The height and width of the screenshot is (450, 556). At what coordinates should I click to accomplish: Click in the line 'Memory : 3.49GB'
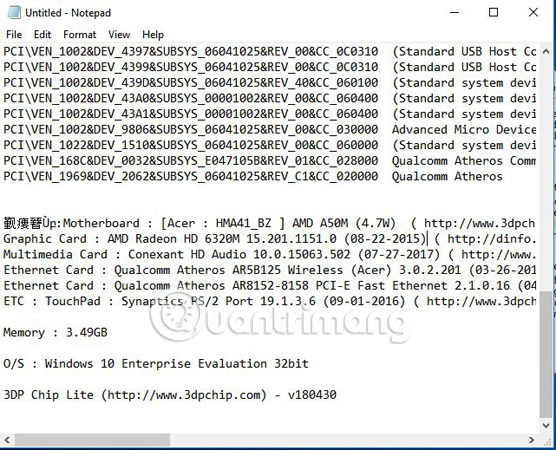pyautogui.click(x=55, y=332)
